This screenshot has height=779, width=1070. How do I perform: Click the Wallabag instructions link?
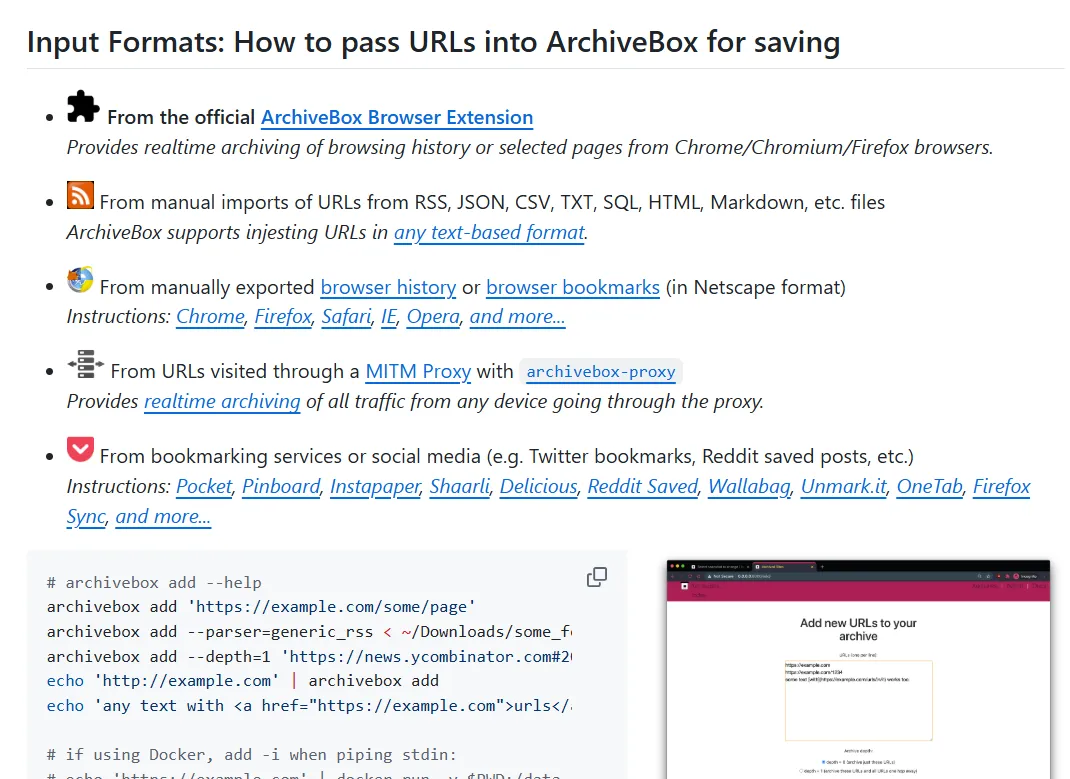749,486
